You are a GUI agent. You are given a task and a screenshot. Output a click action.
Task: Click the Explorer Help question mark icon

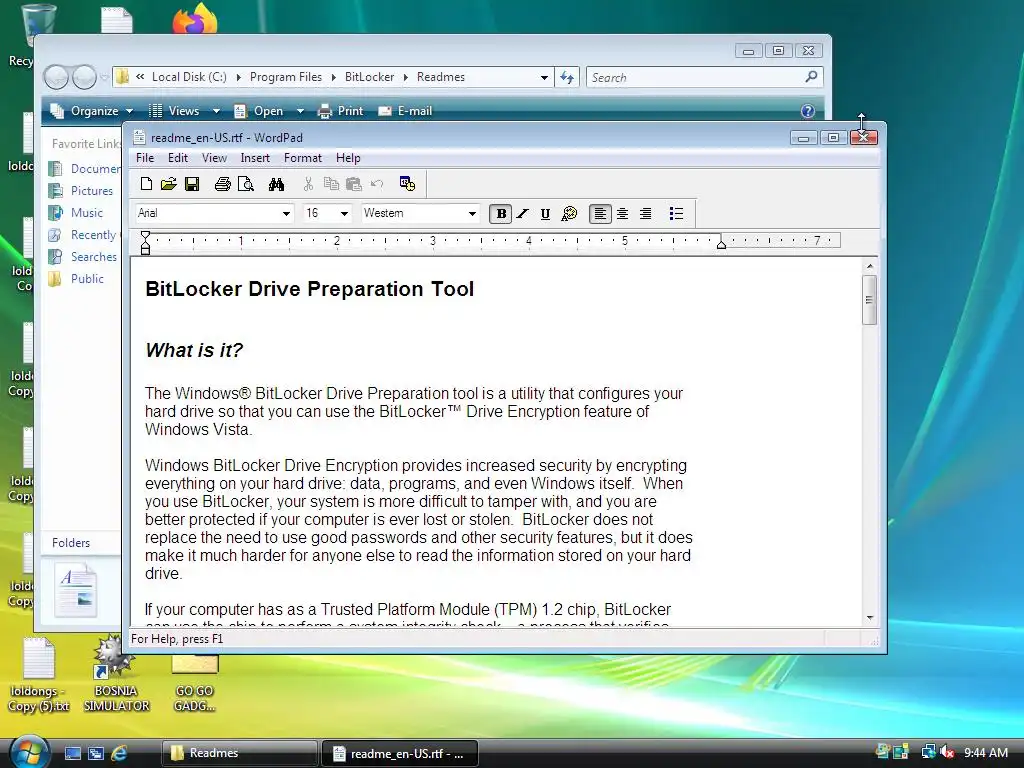[808, 111]
